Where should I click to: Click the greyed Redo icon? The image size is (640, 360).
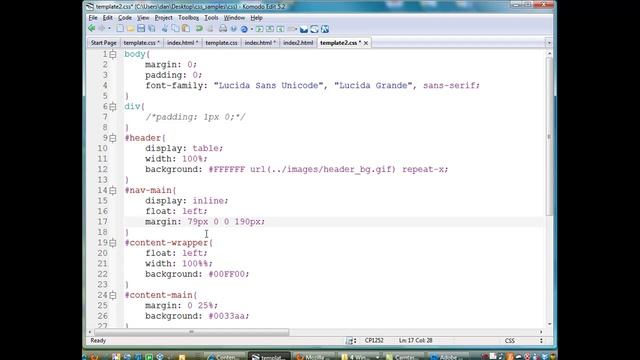pos(210,29)
